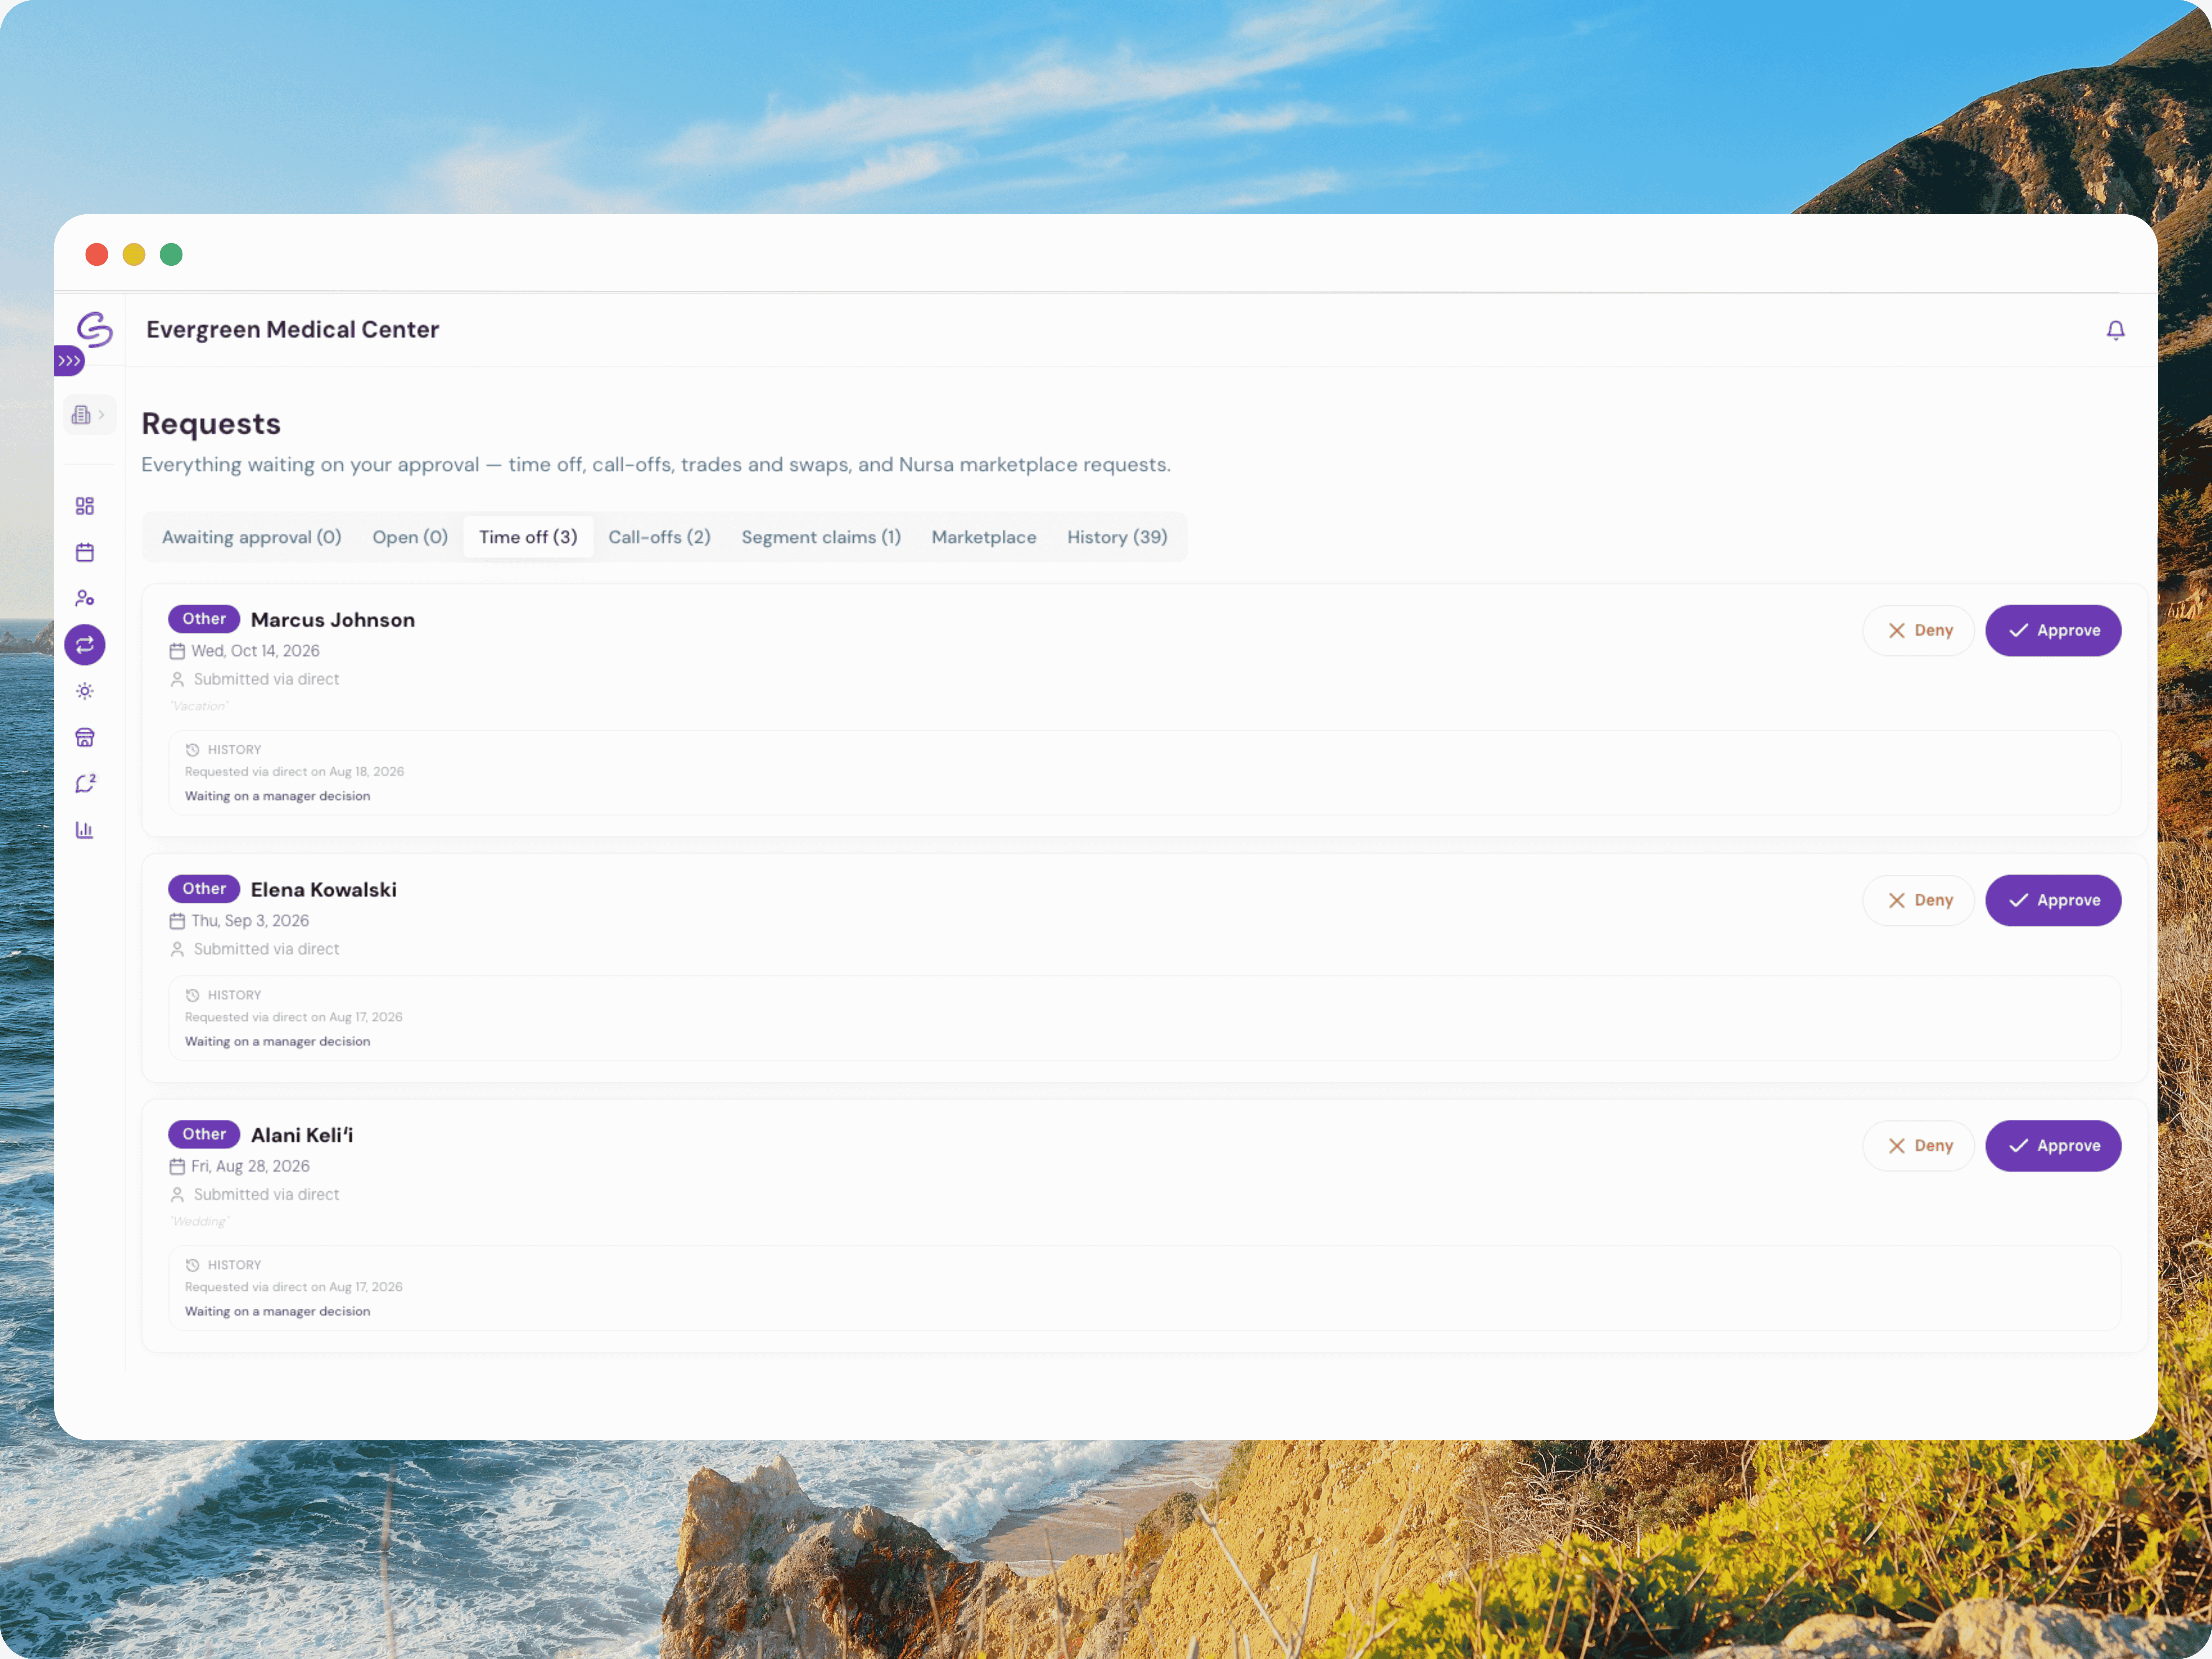Click the date Wed, Oct 14, 2026
Image resolution: width=2212 pixels, height=1659 pixels.
pyautogui.click(x=256, y=651)
